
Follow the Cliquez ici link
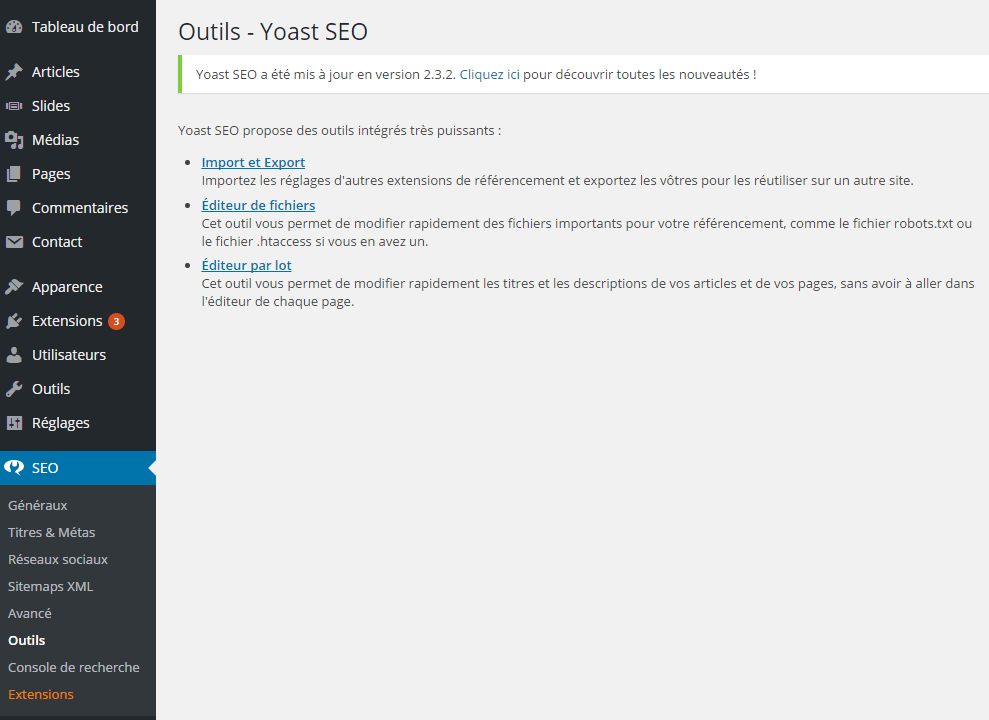(x=489, y=74)
